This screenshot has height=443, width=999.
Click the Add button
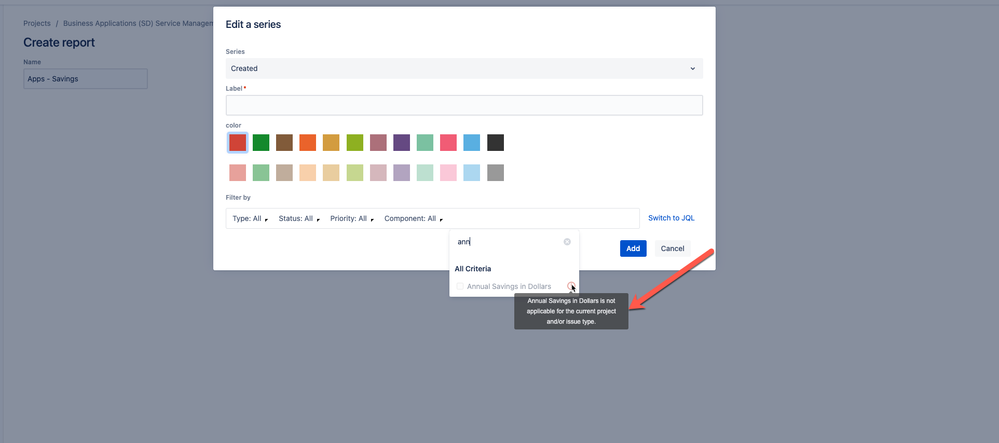pos(633,249)
